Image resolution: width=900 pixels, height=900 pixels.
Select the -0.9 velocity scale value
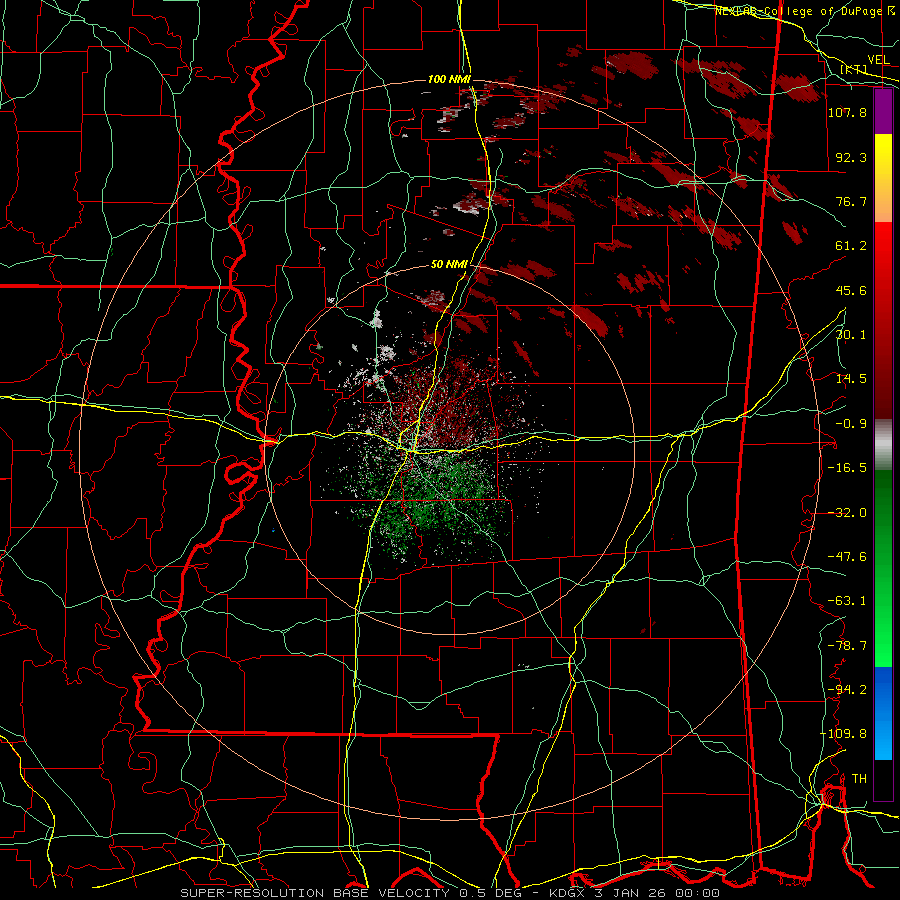(x=851, y=424)
